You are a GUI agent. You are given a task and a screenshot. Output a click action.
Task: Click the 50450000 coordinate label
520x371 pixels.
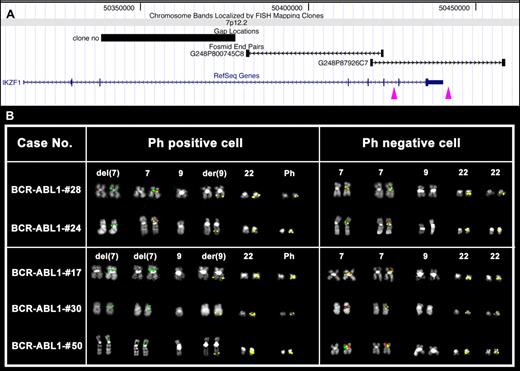coord(454,8)
